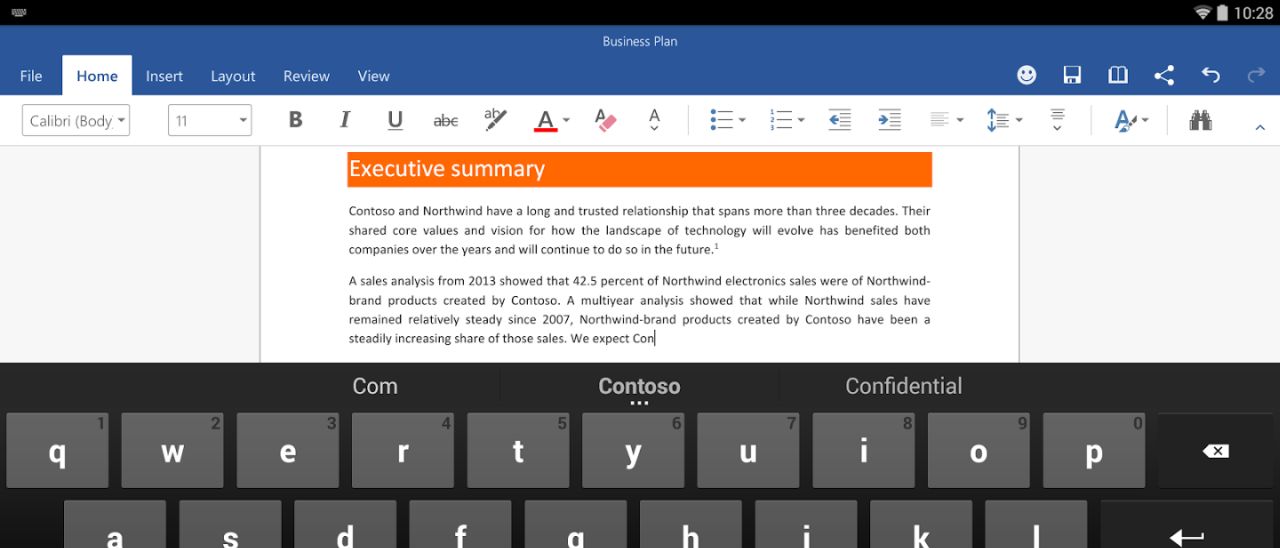Viewport: 1280px width, 548px height.
Task: Share the Business Plan document
Action: (1164, 75)
